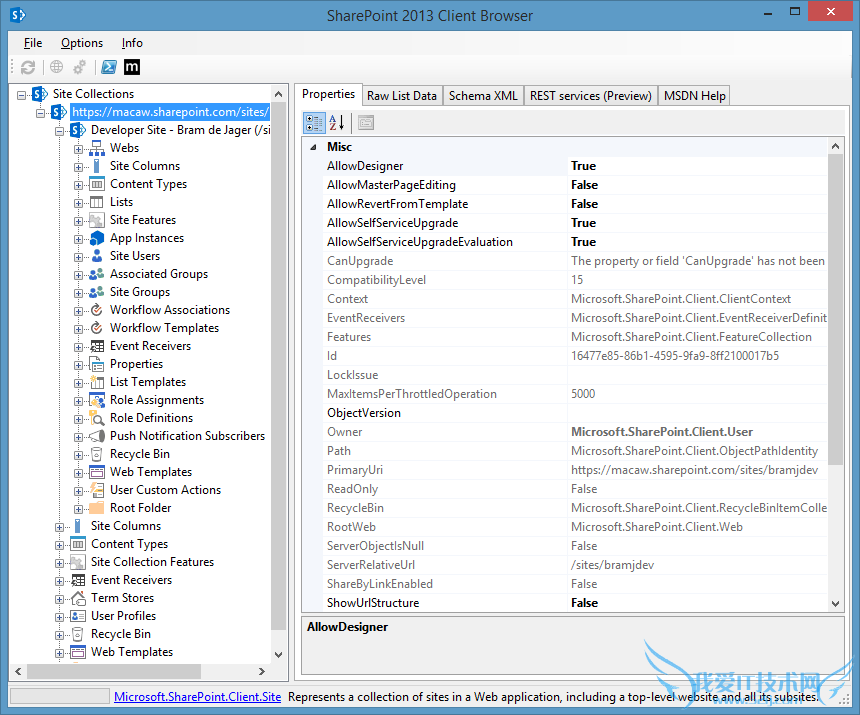Switch to the Schema XML tab
Viewport: 860px width, 715px height.
[483, 95]
